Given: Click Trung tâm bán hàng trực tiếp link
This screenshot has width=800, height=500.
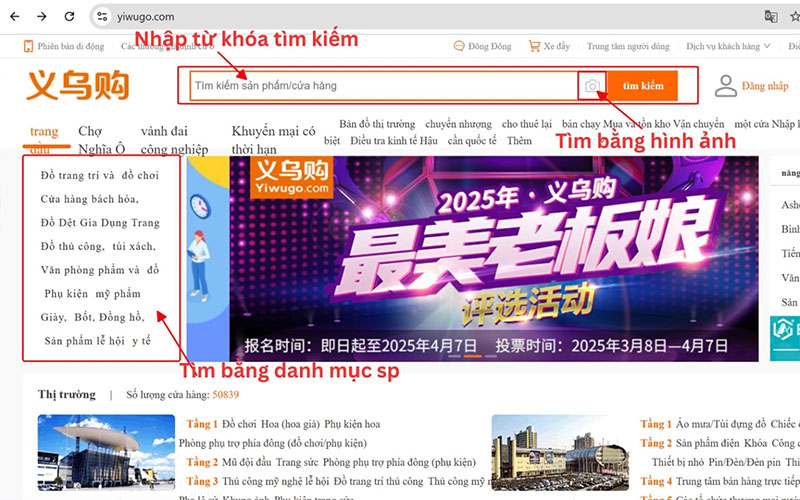Looking at the screenshot, I should pyautogui.click(x=738, y=481).
